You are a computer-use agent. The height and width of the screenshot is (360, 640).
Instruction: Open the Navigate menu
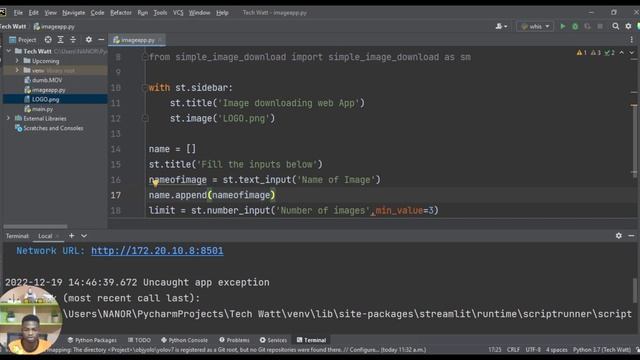point(73,13)
